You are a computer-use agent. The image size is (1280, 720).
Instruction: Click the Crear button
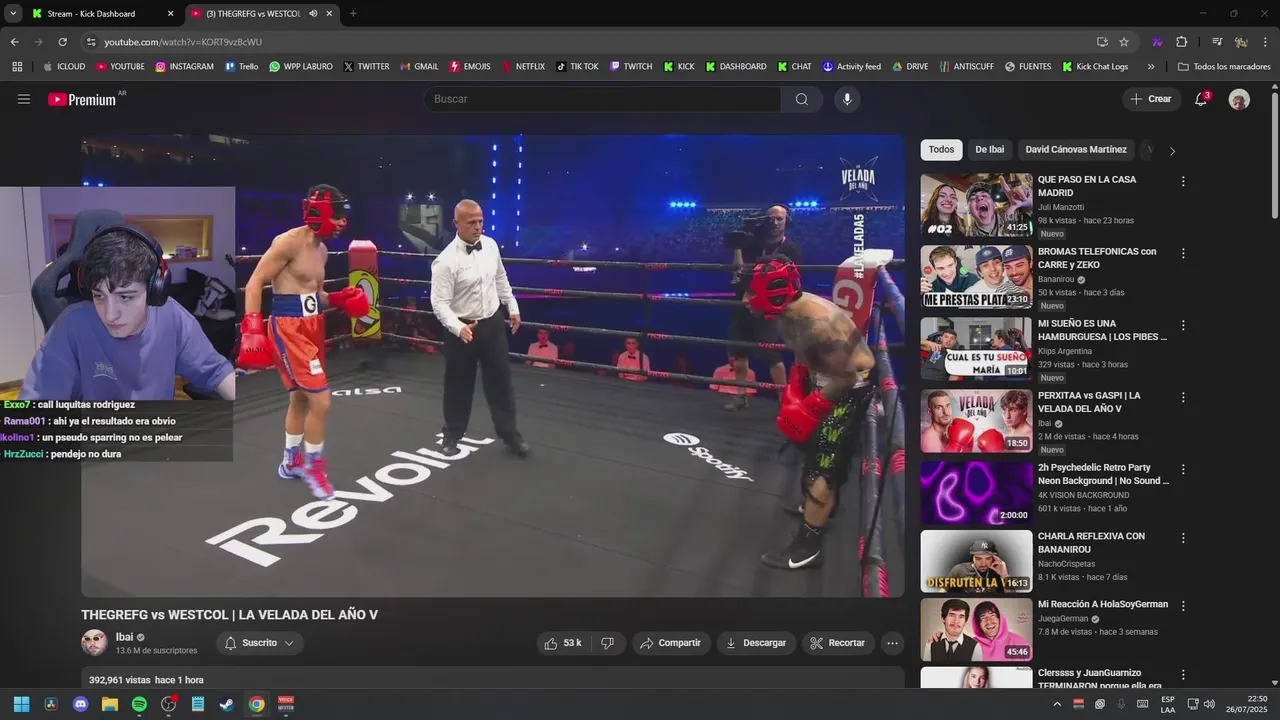[x=1151, y=99]
